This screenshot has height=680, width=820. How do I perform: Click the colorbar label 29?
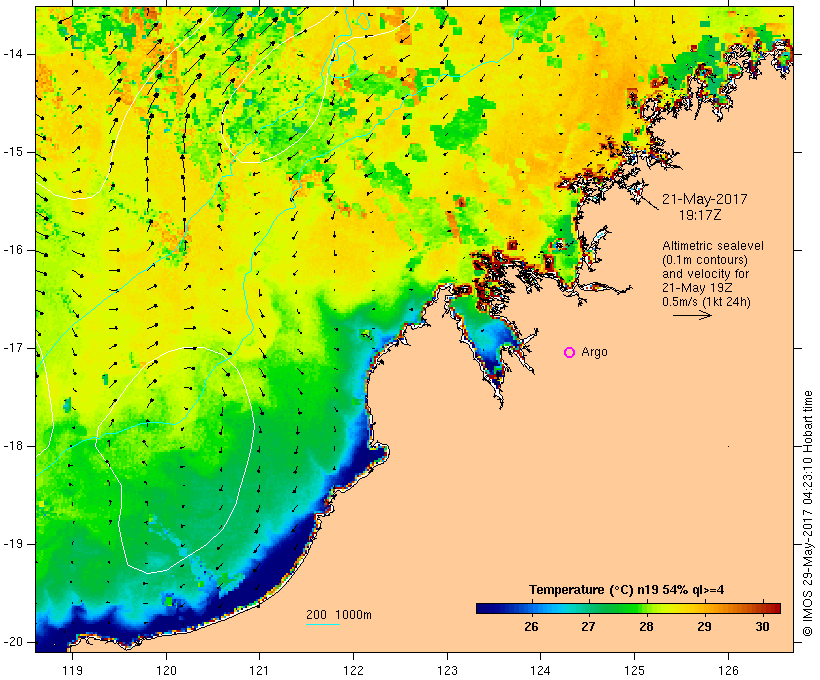[704, 626]
